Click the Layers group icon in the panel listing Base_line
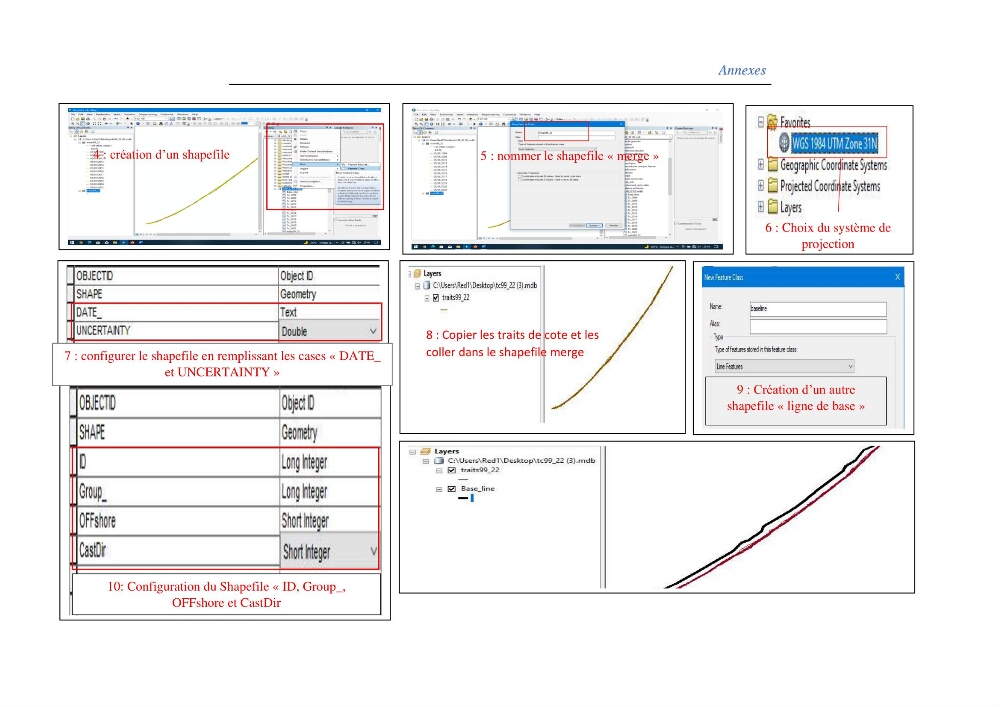 point(425,451)
